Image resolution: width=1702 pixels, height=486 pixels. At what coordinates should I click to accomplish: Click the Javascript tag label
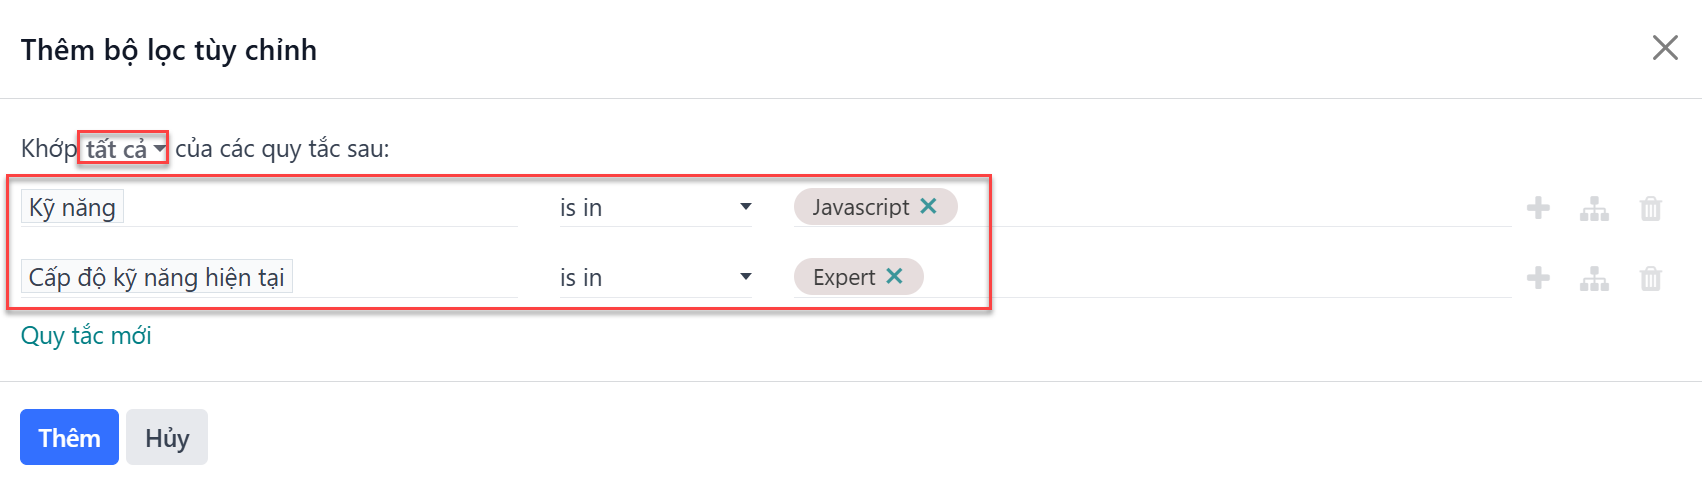click(861, 207)
